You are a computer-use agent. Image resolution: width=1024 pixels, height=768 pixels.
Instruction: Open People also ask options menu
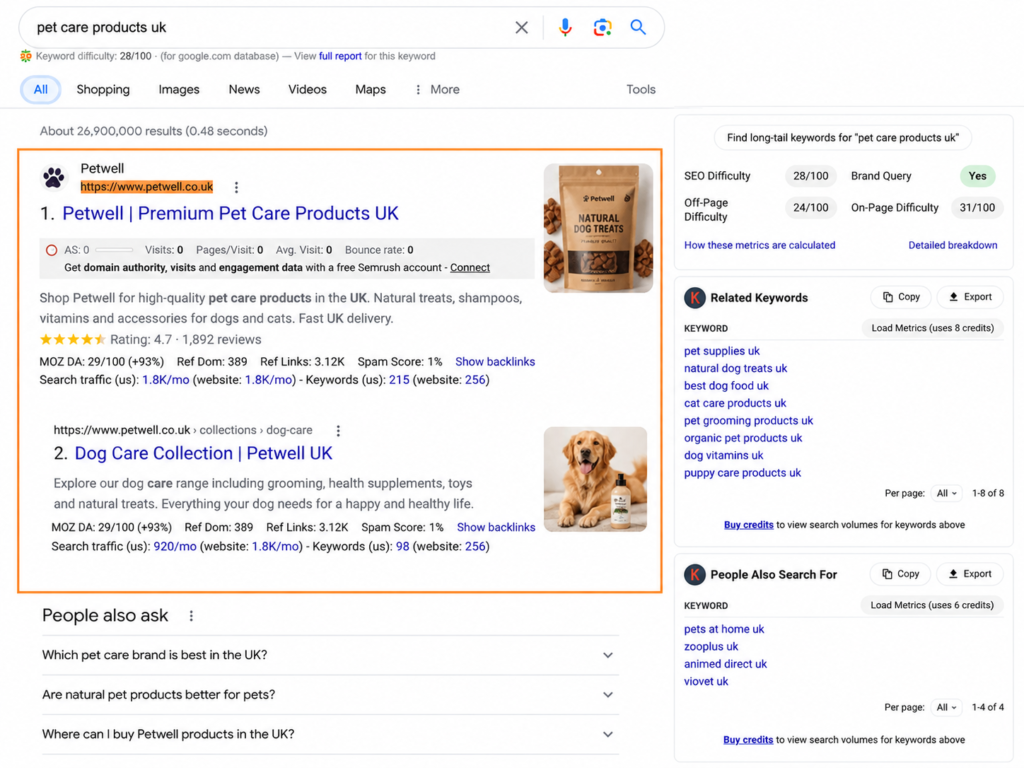[x=191, y=616]
